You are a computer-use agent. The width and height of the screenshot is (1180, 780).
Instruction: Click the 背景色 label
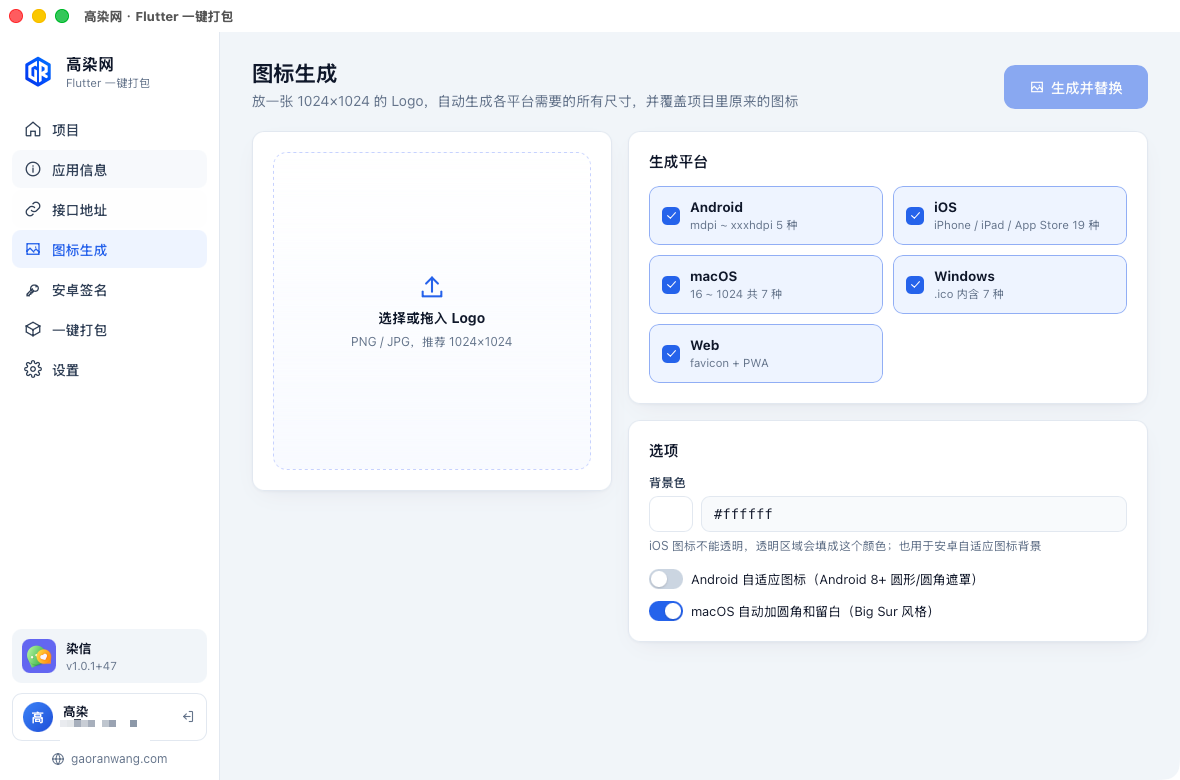pyautogui.click(x=668, y=483)
